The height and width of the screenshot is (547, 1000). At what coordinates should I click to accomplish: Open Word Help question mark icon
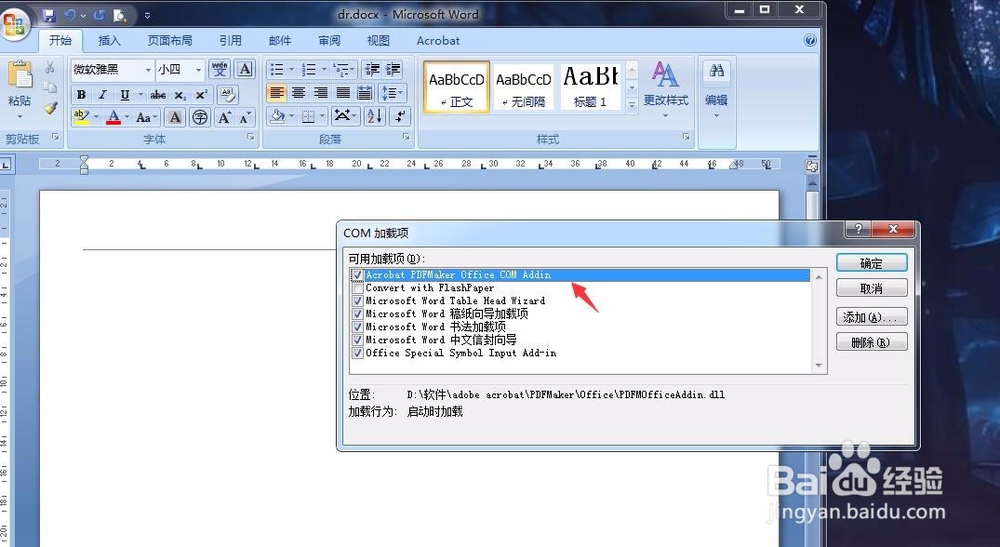pyautogui.click(x=810, y=40)
